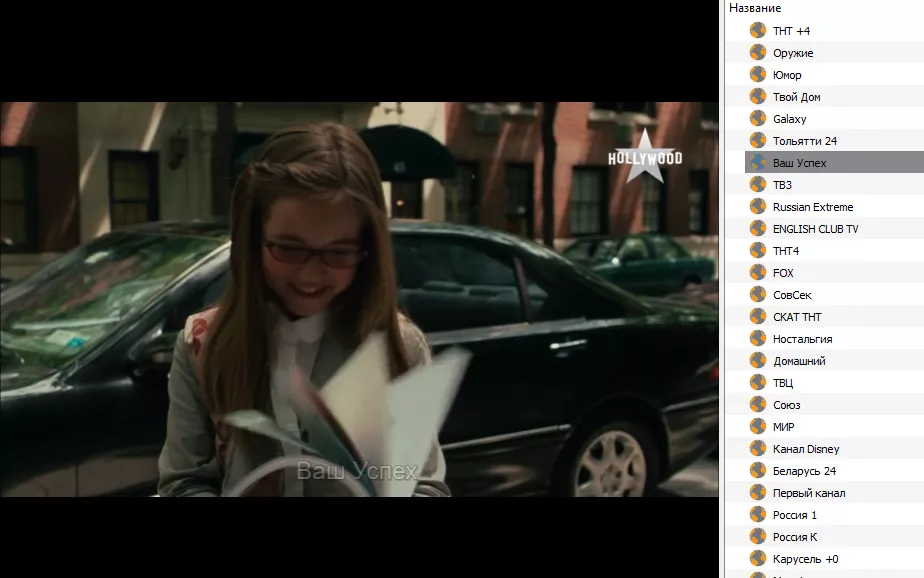Click the globe icon beside Тольятти 24
Viewport: 924px width, 578px height.
coord(758,140)
